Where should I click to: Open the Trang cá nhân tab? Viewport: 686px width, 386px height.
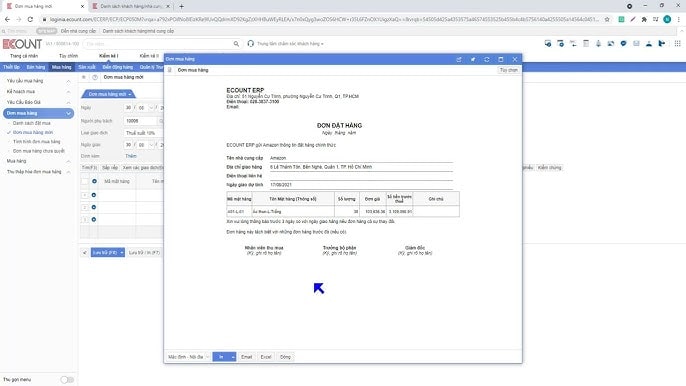click(24, 56)
